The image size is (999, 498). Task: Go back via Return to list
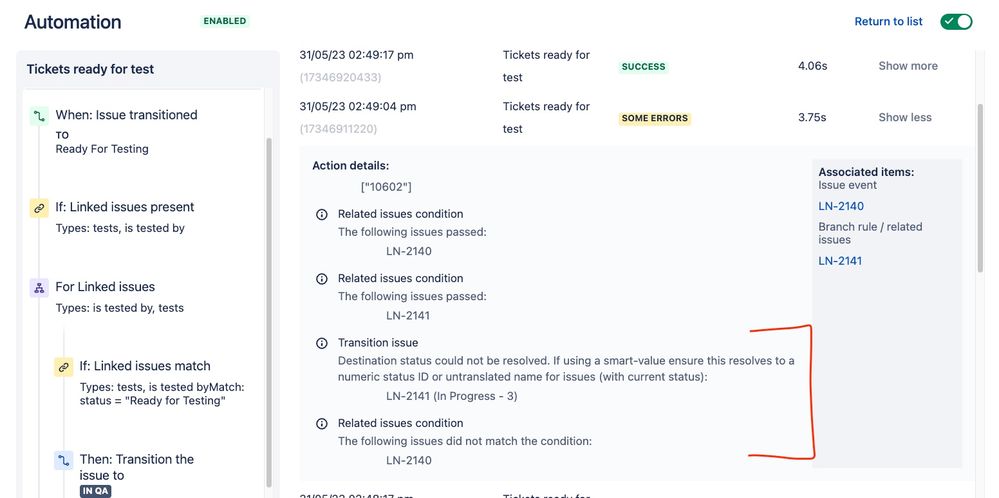[x=888, y=22]
